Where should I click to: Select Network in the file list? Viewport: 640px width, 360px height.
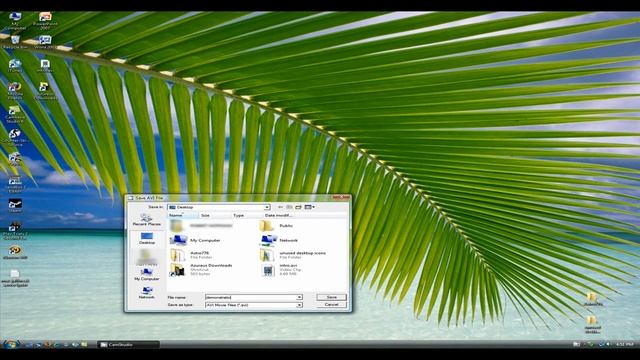[279, 240]
